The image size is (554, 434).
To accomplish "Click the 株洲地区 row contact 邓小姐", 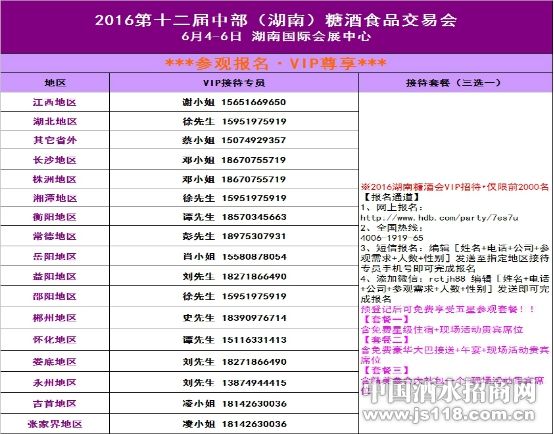I will tap(234, 179).
